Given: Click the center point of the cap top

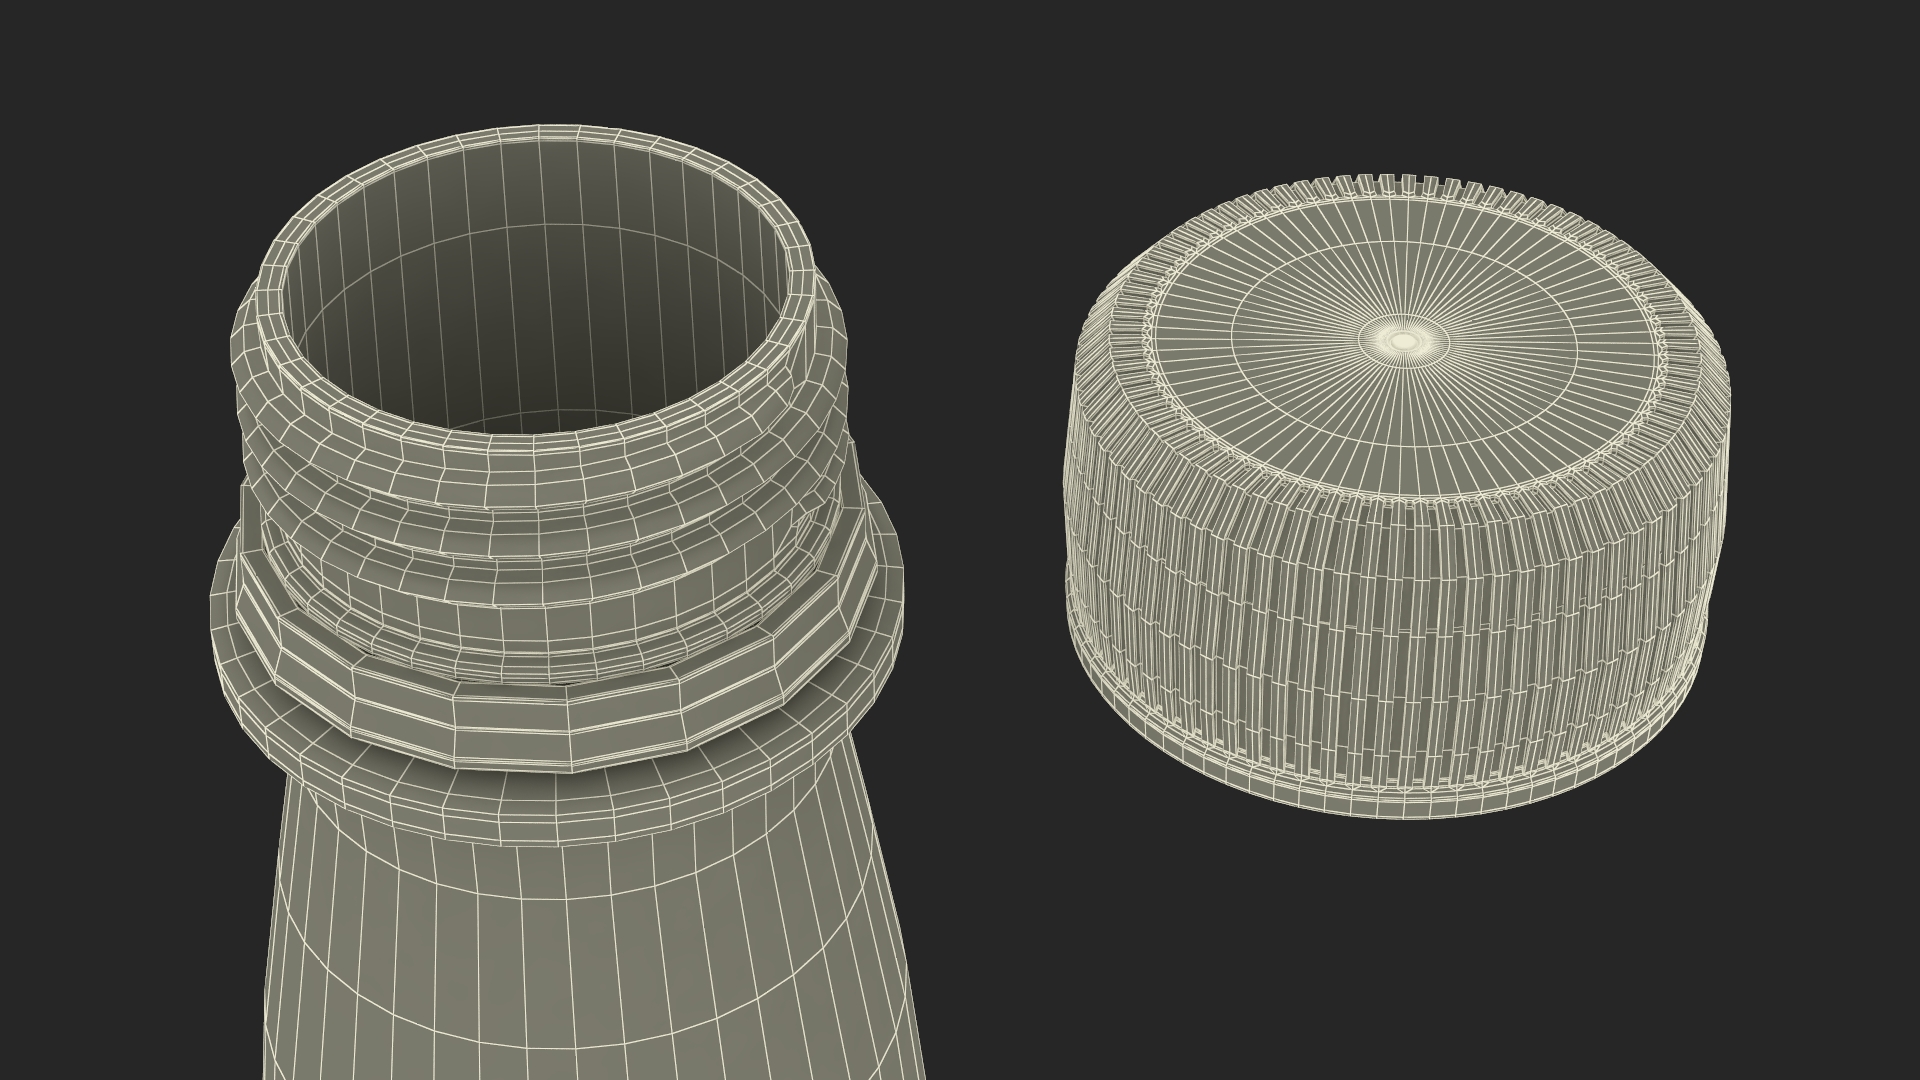Looking at the screenshot, I should (x=1404, y=342).
